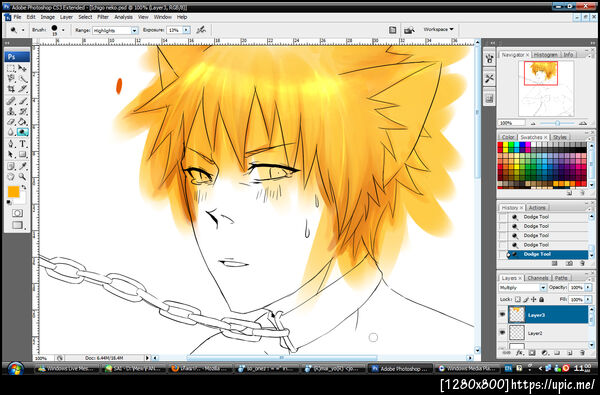Toggle lock transparent pixels
The width and height of the screenshot is (600, 395).
click(x=518, y=299)
